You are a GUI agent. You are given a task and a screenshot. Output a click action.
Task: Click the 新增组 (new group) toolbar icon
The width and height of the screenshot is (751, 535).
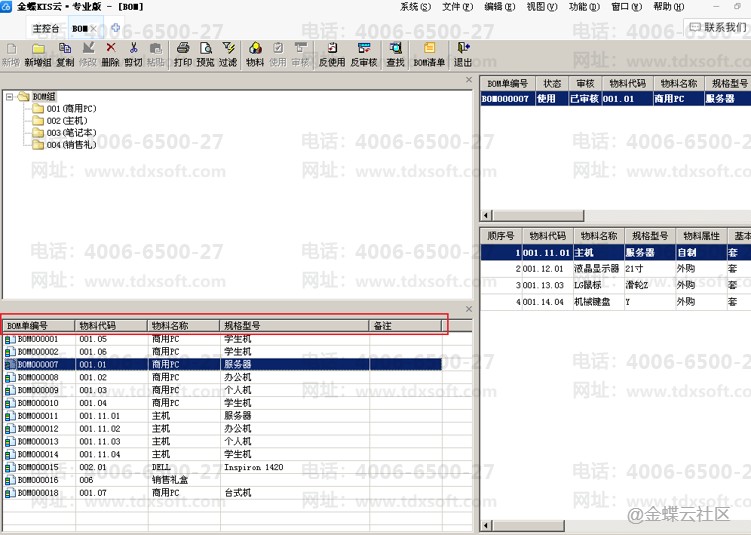[38, 54]
